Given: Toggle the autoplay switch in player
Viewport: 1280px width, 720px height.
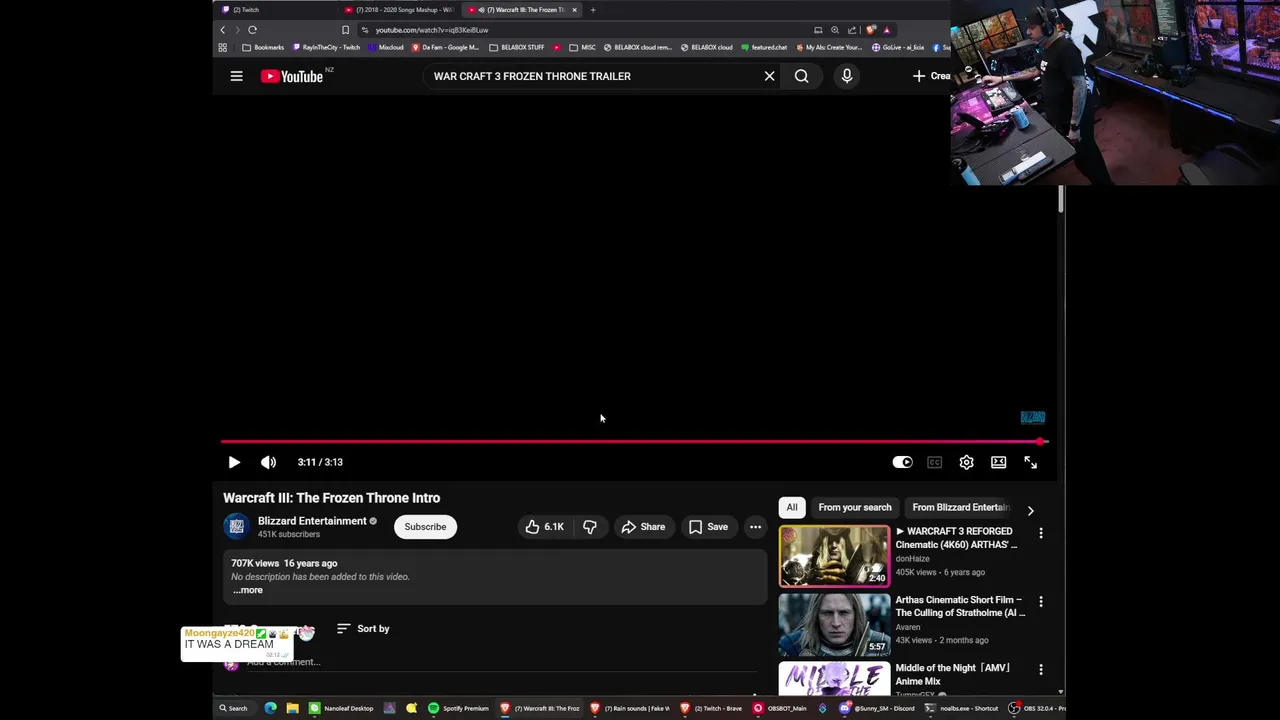Looking at the screenshot, I should pyautogui.click(x=902, y=462).
